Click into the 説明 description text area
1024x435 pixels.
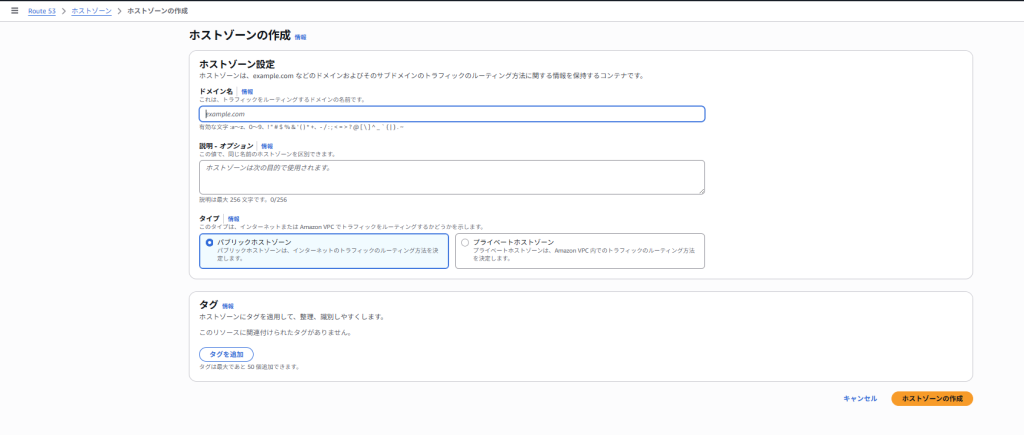click(x=452, y=176)
